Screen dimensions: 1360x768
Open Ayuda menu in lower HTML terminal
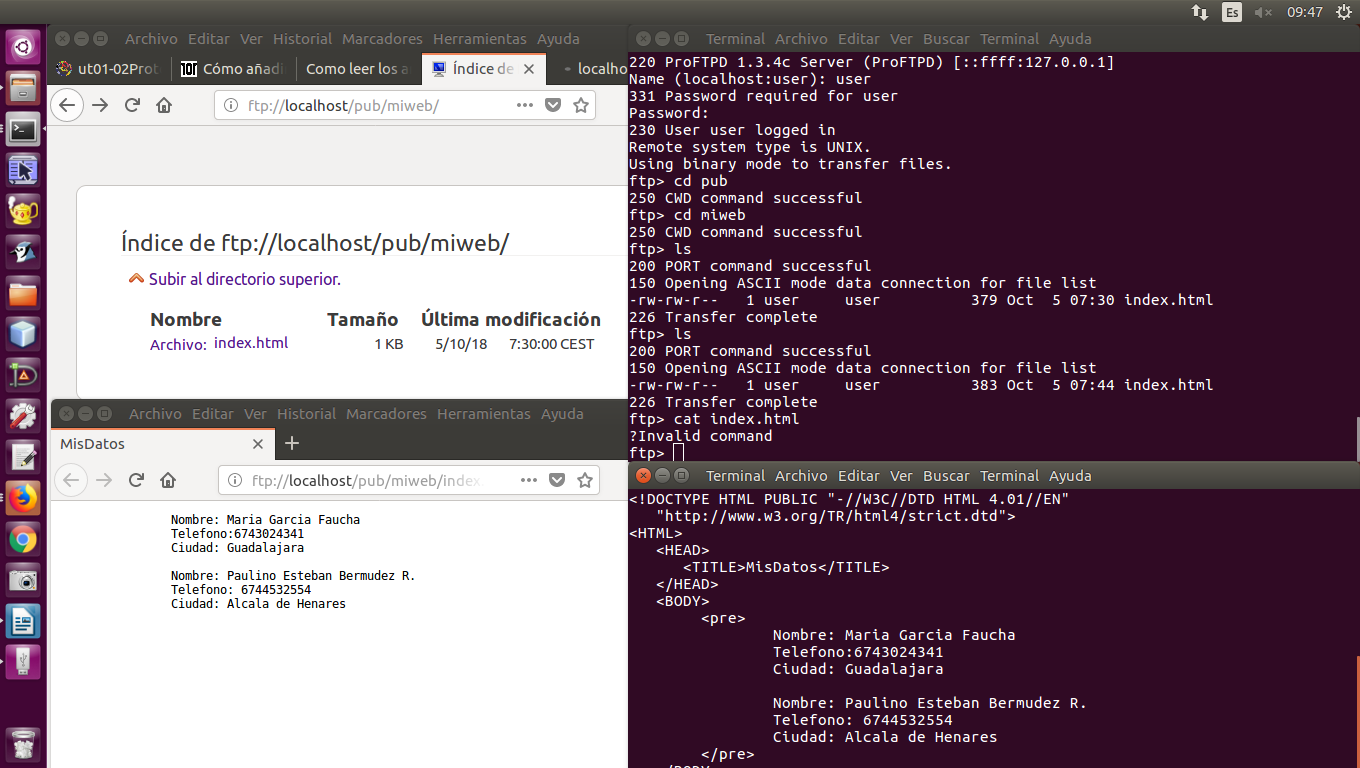click(1070, 476)
